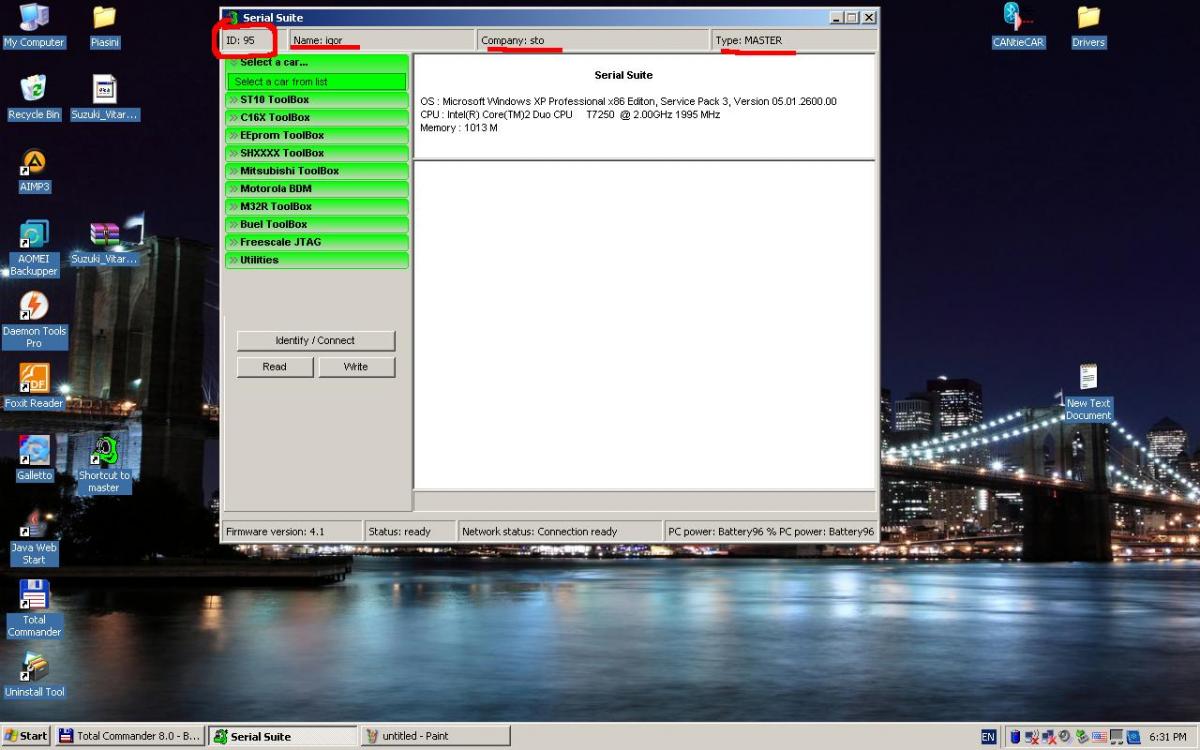Expand the EEprom ToolBox section
The image size is (1200, 750).
(x=317, y=135)
